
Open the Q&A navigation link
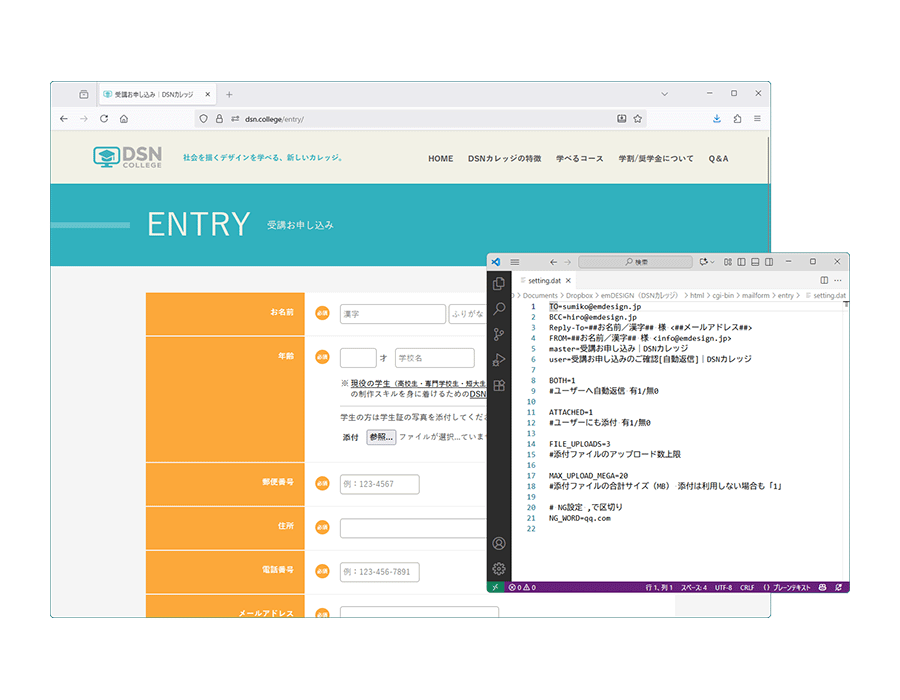point(718,159)
